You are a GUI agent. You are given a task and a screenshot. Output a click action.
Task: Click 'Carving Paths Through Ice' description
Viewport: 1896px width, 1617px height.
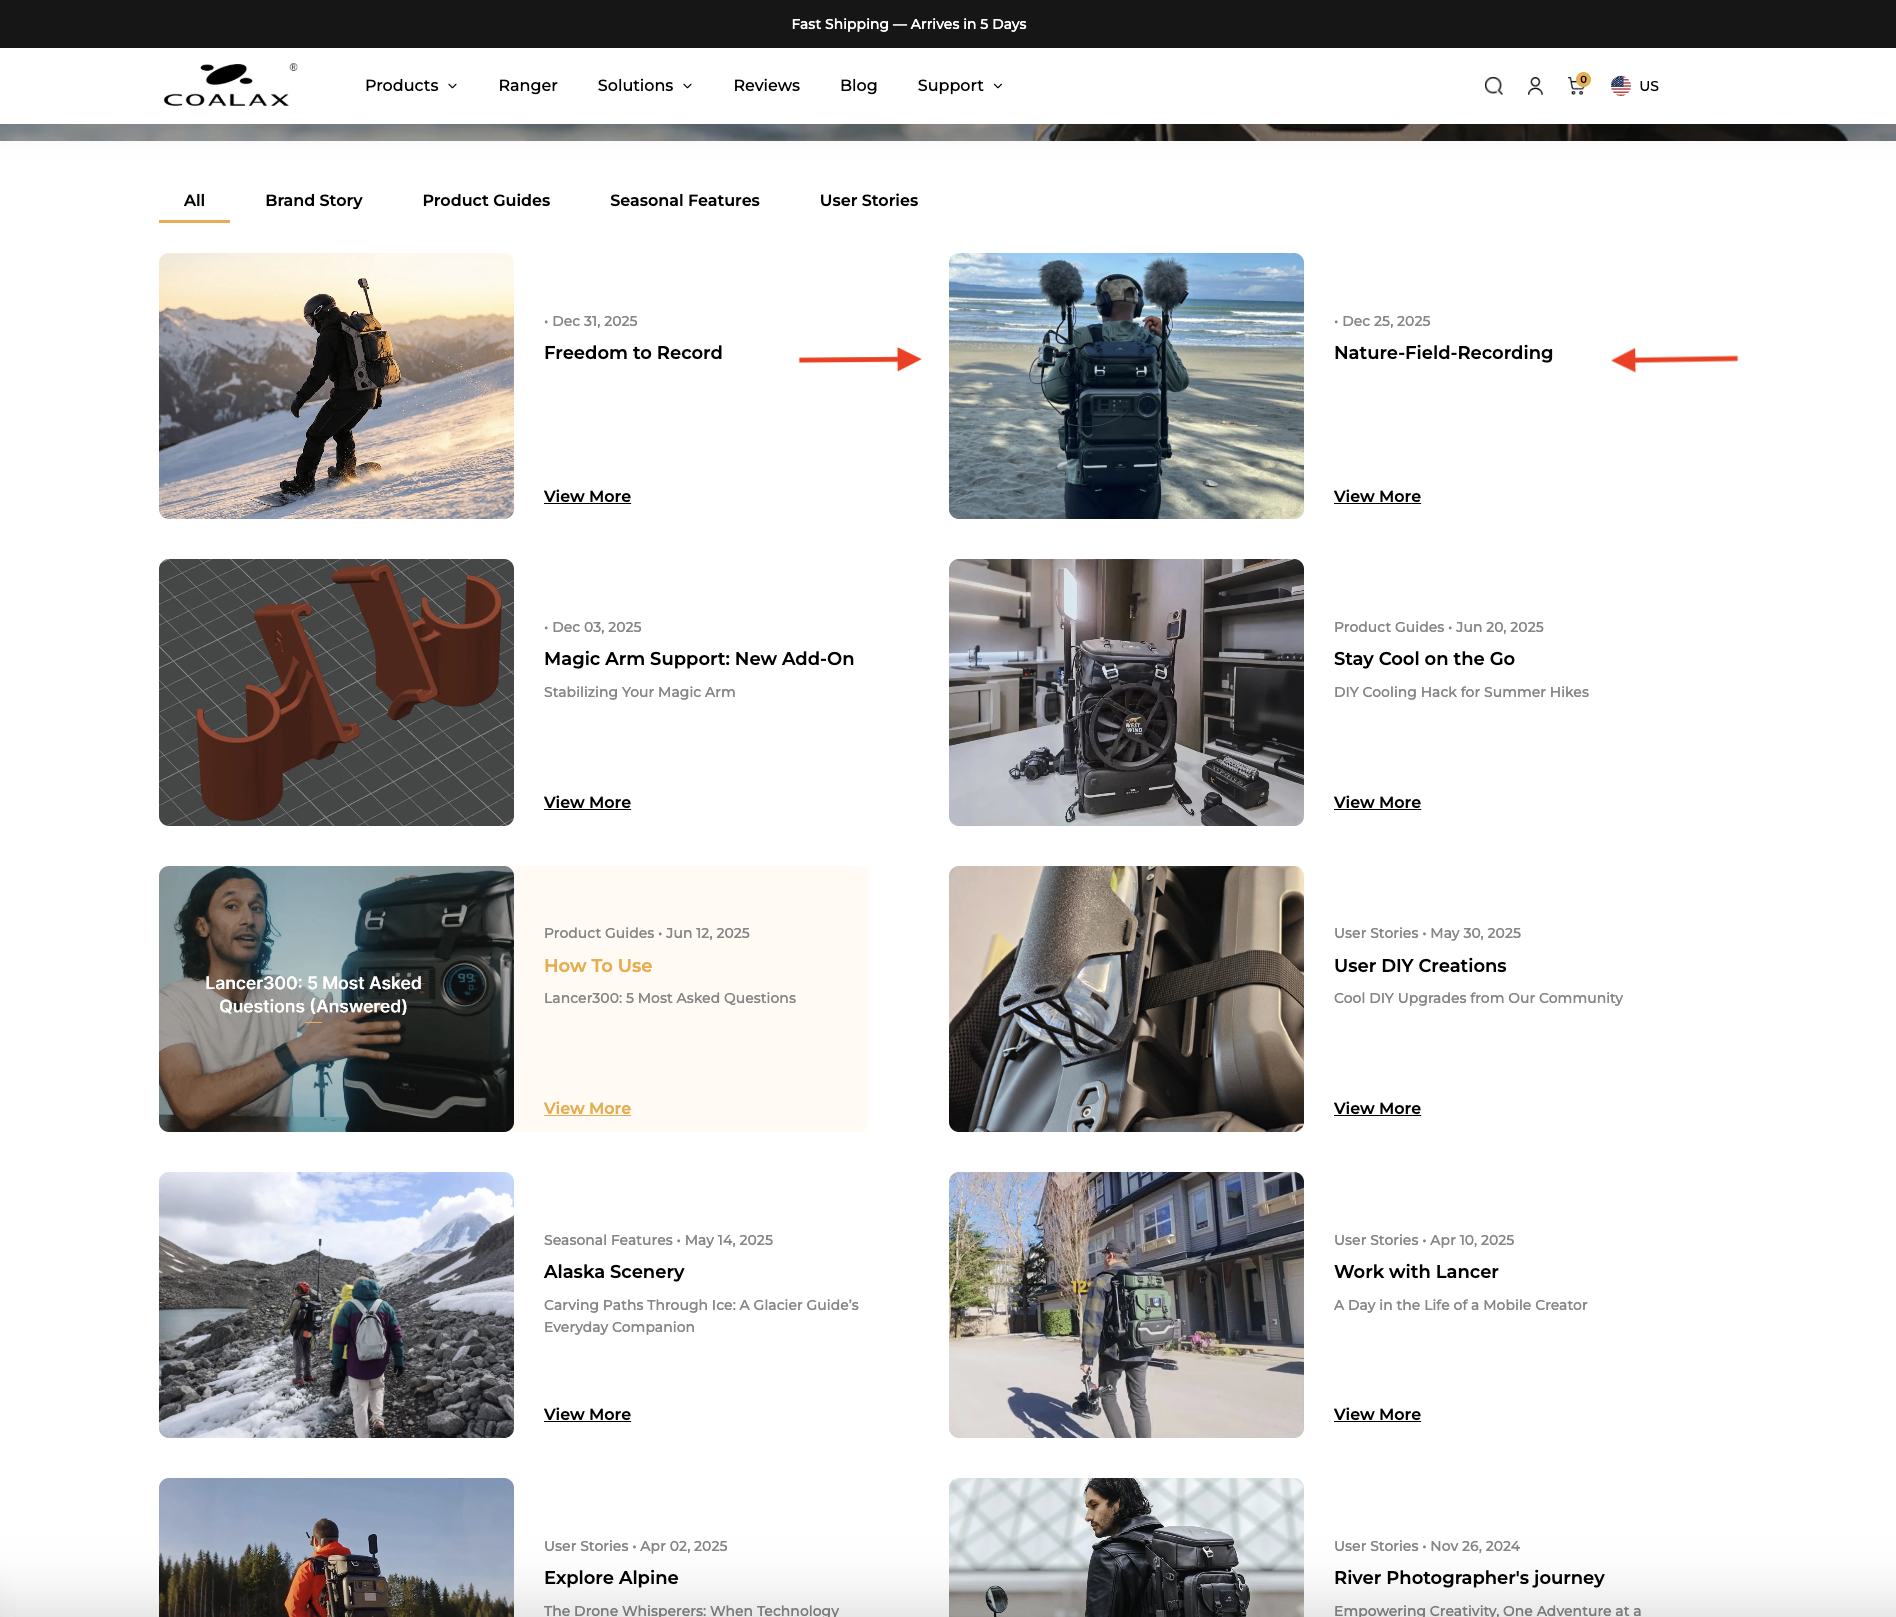click(x=701, y=1316)
